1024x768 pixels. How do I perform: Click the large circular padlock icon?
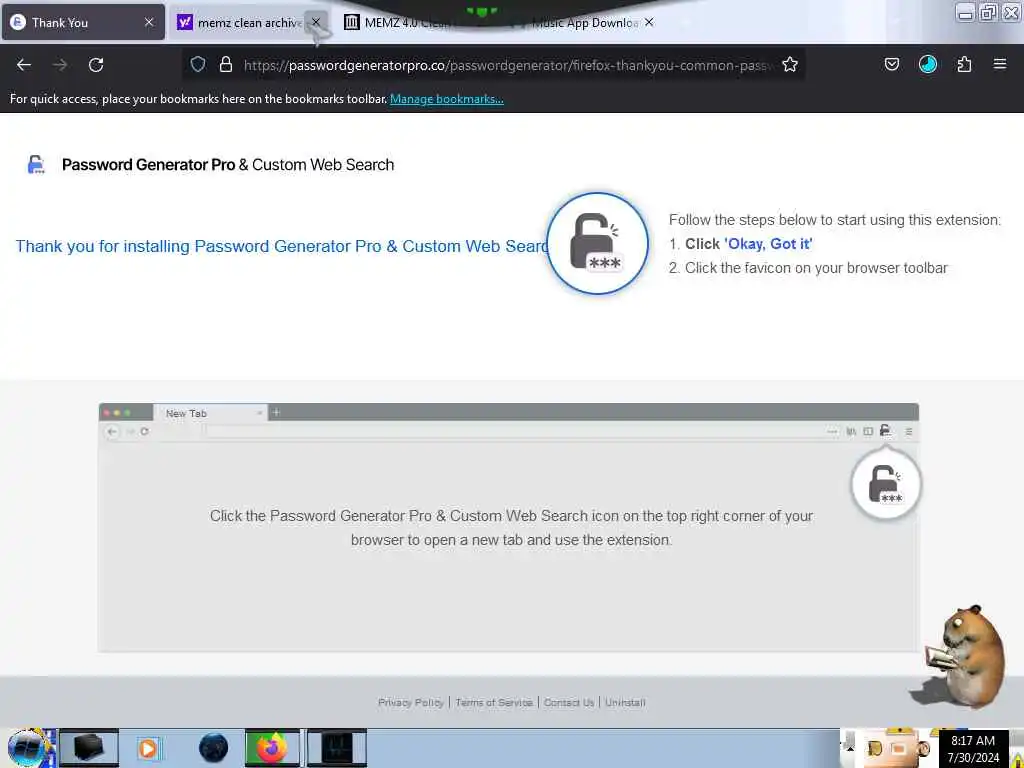[597, 243]
